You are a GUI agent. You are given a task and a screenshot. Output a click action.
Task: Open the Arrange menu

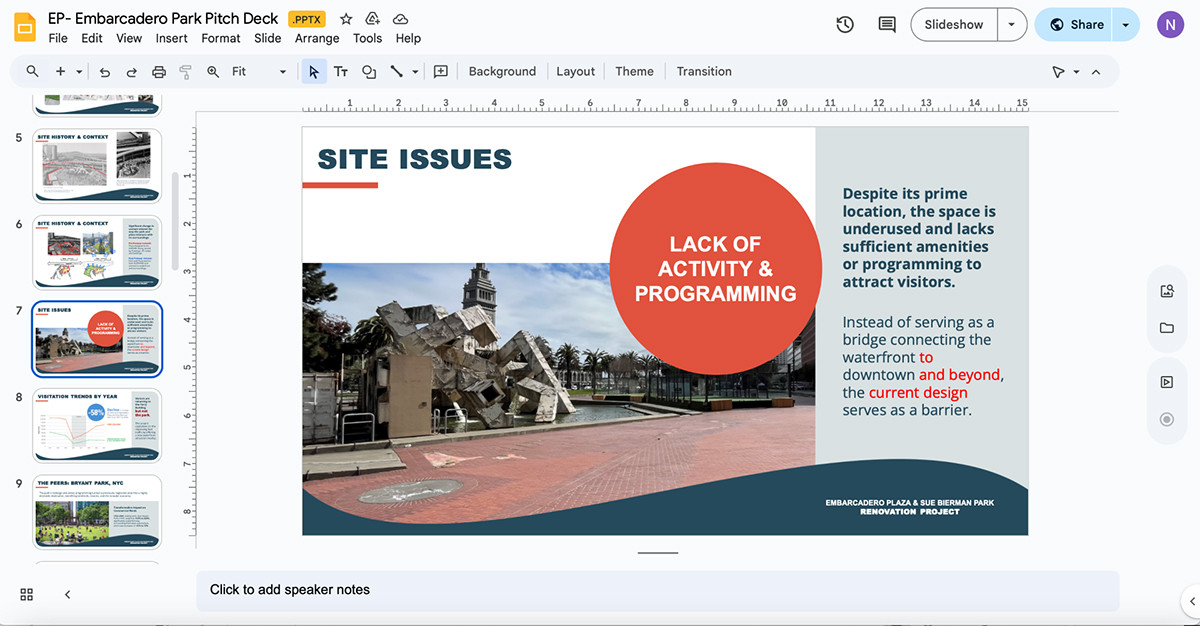pyautogui.click(x=317, y=38)
